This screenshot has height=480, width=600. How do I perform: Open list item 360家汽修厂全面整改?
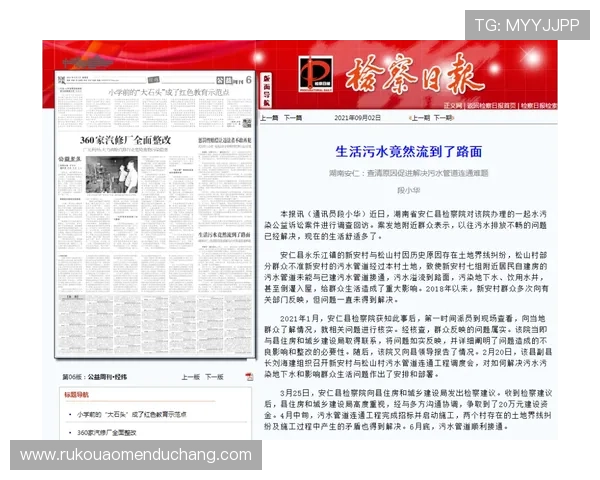tap(107, 433)
